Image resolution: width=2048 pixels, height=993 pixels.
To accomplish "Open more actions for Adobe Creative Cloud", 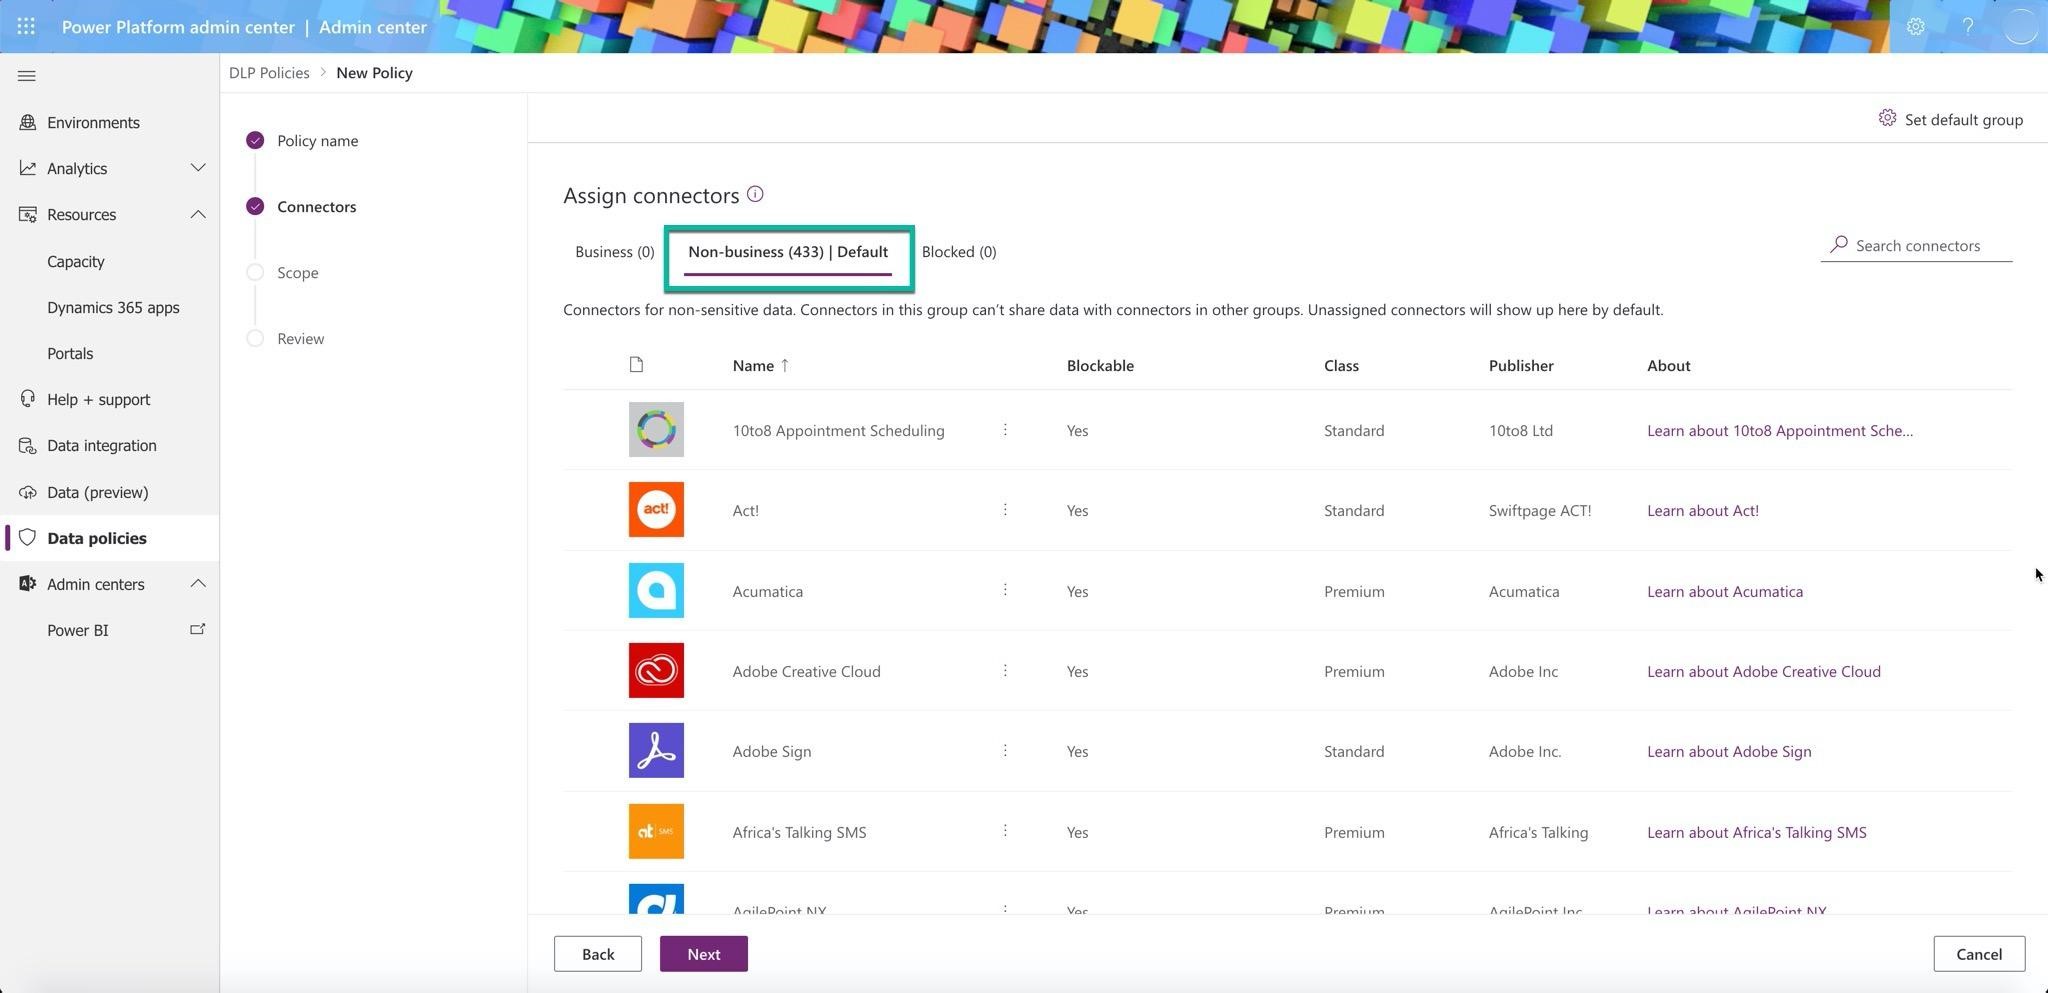I will tap(1005, 671).
